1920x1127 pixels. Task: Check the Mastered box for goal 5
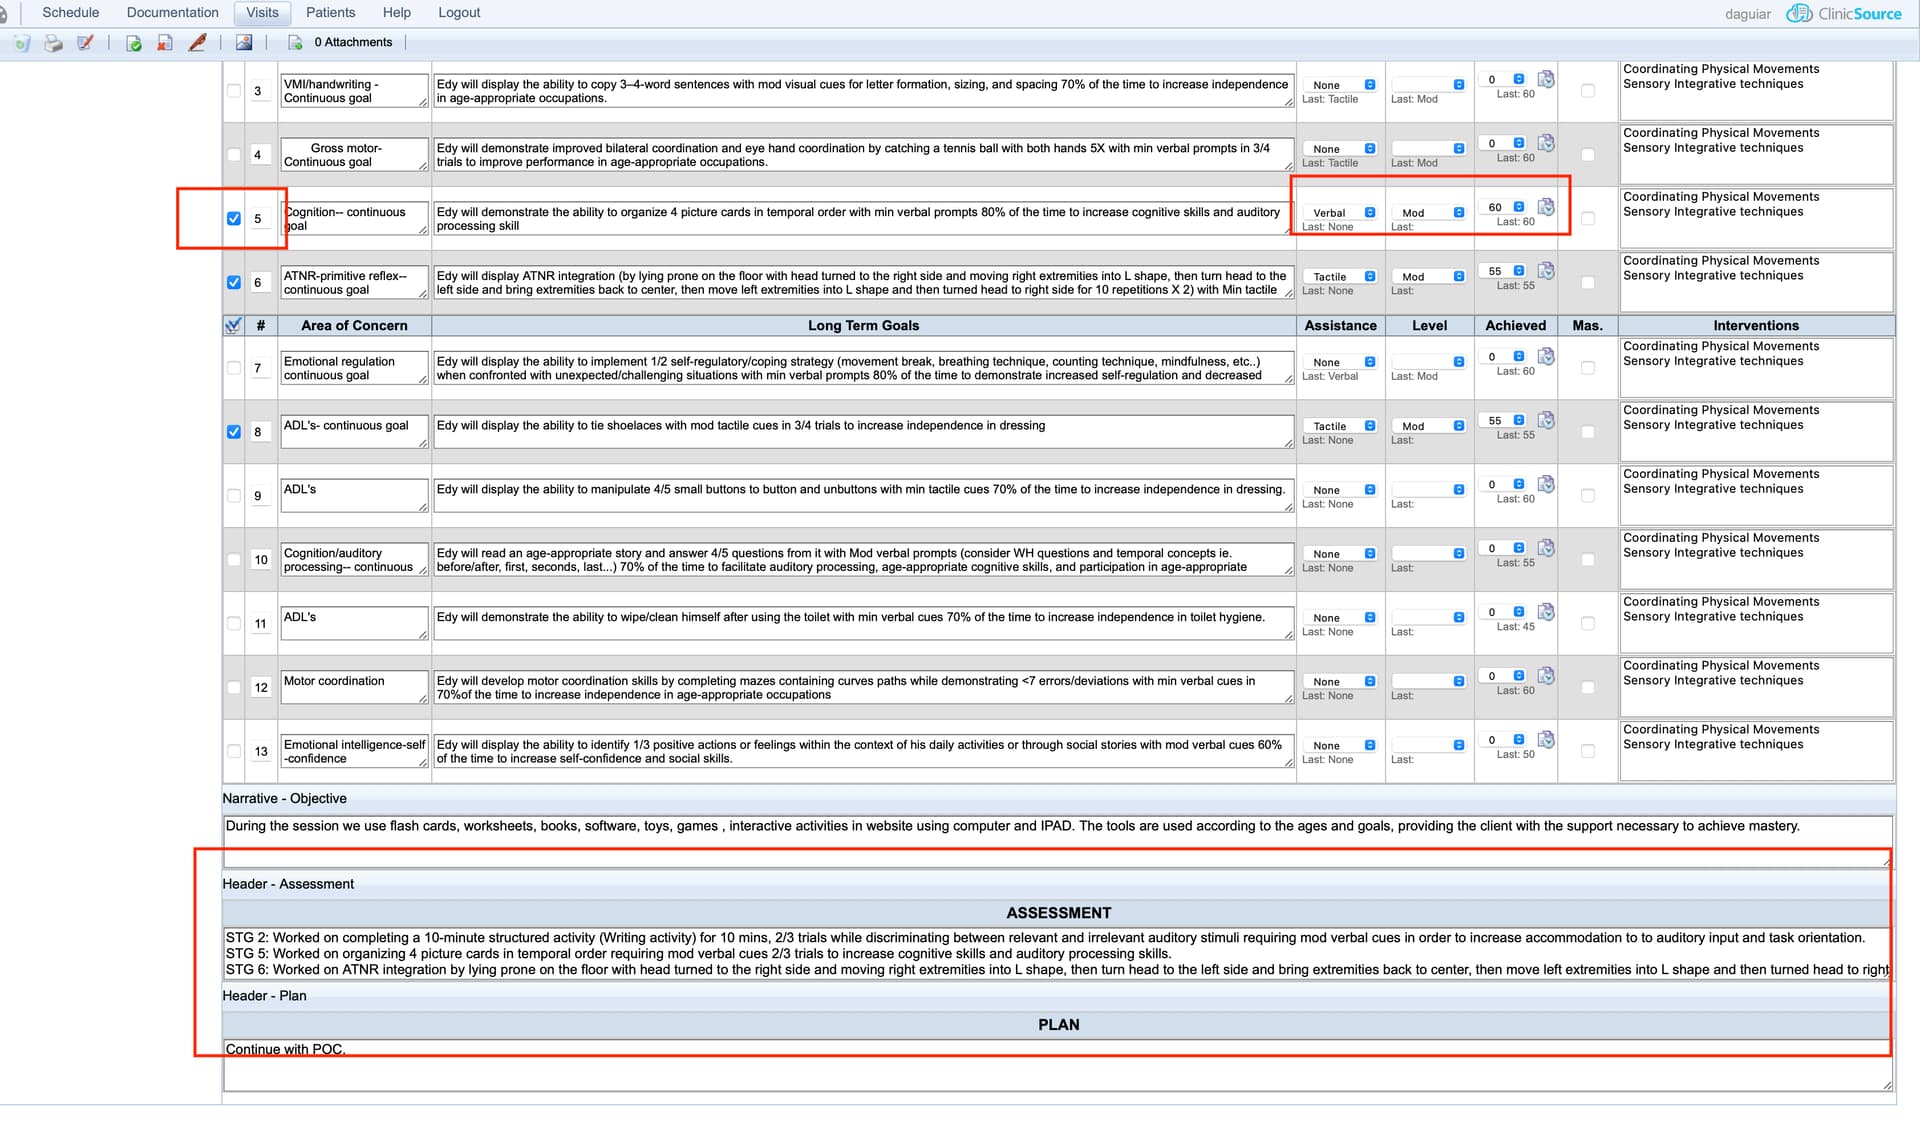point(1588,219)
